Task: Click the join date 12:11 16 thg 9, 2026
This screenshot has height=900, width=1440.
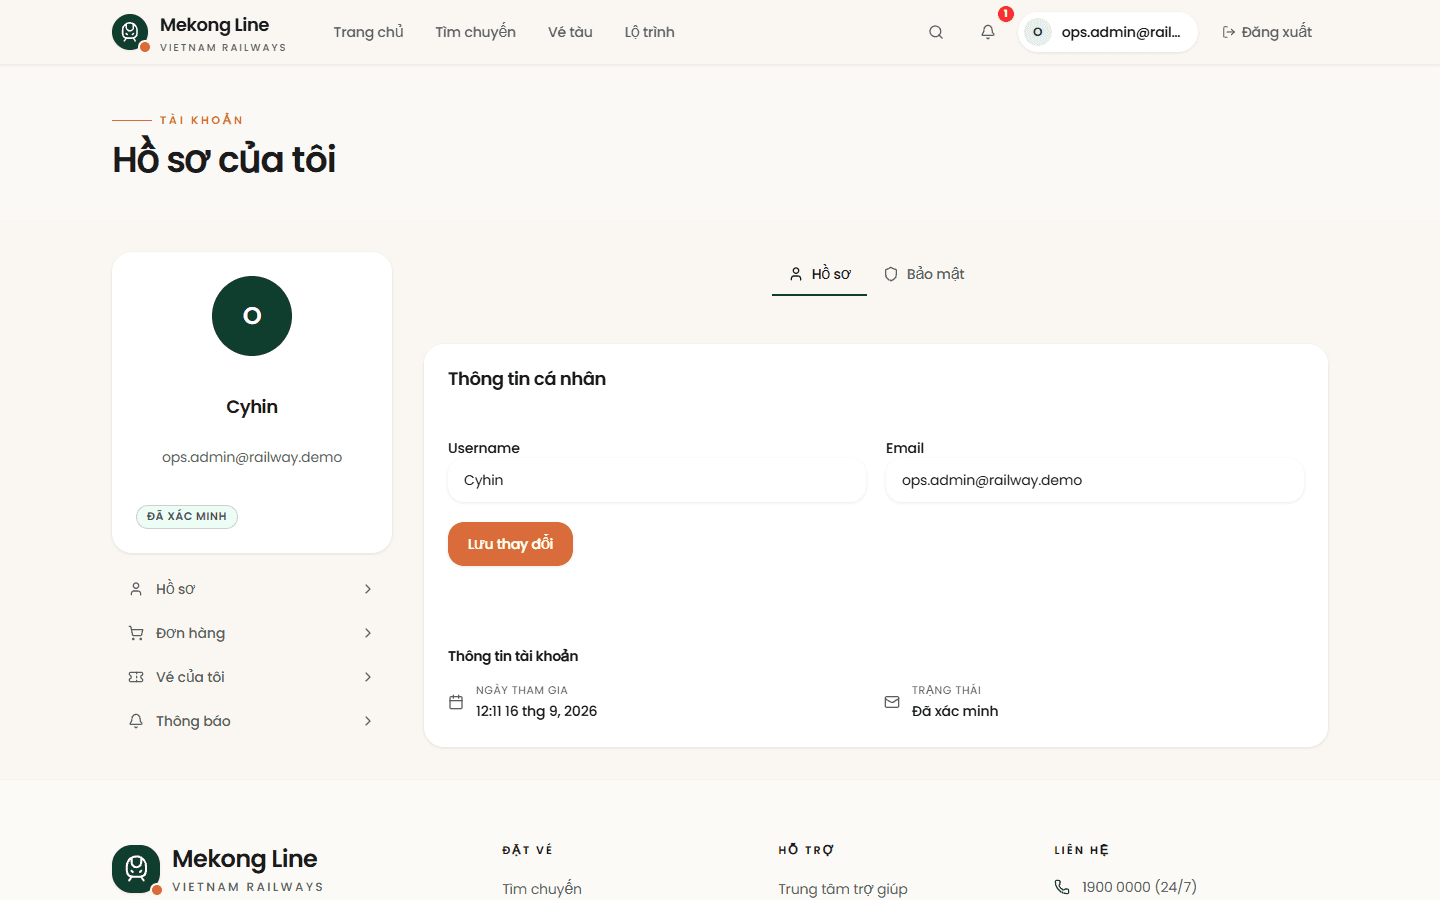Action: tap(536, 711)
